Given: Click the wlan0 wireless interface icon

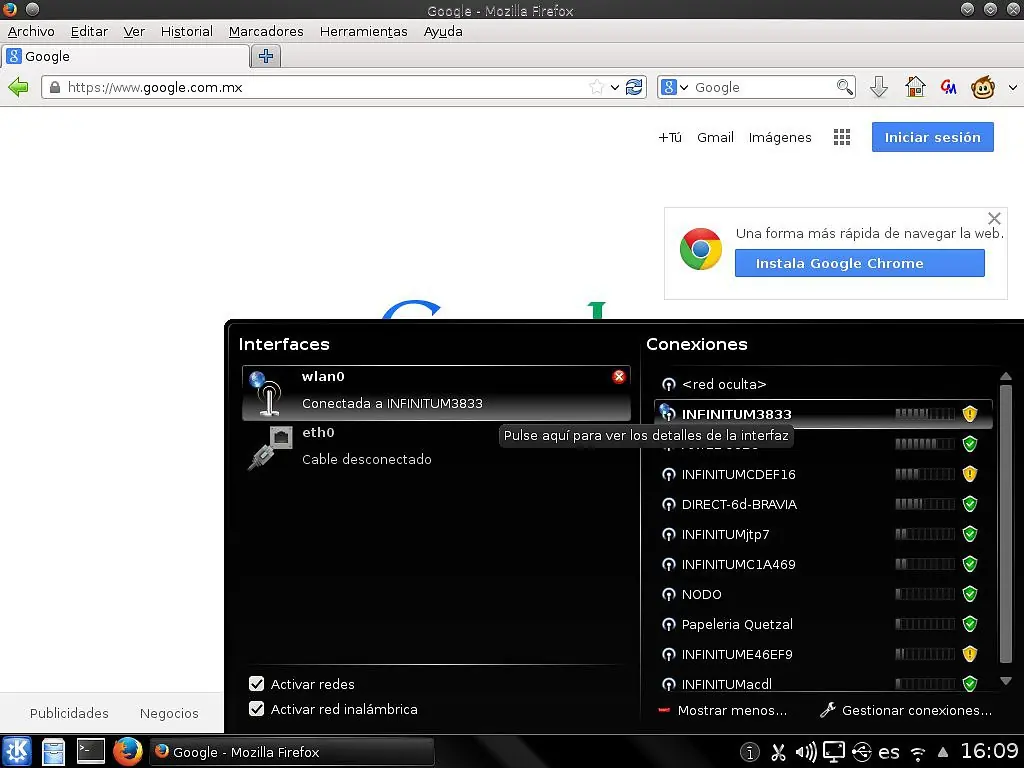Looking at the screenshot, I should 266,392.
